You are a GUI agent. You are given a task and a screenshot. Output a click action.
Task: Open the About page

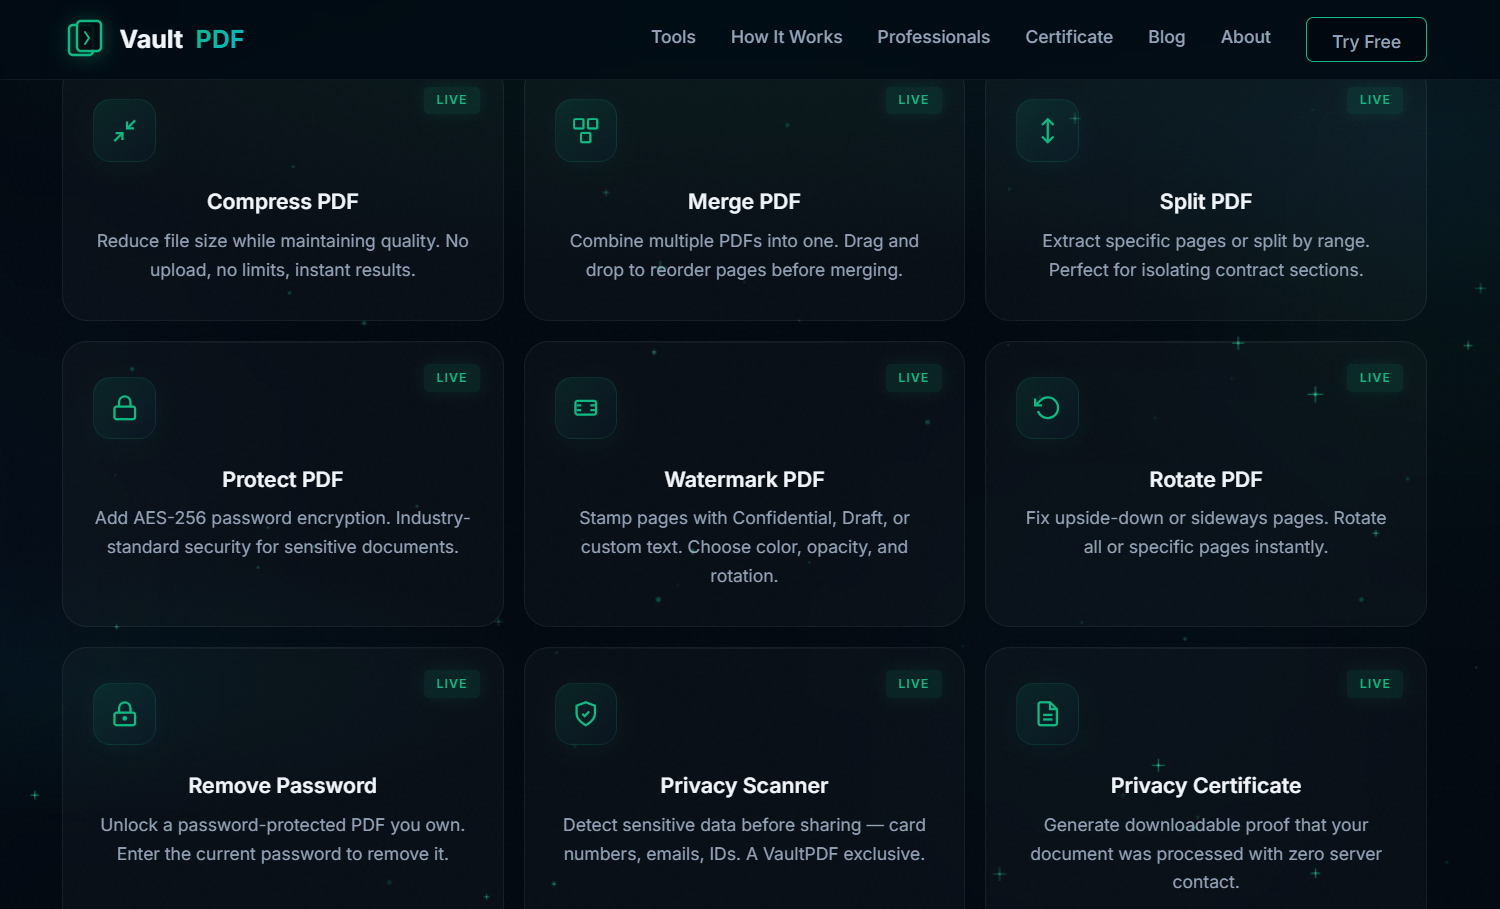1246,37
